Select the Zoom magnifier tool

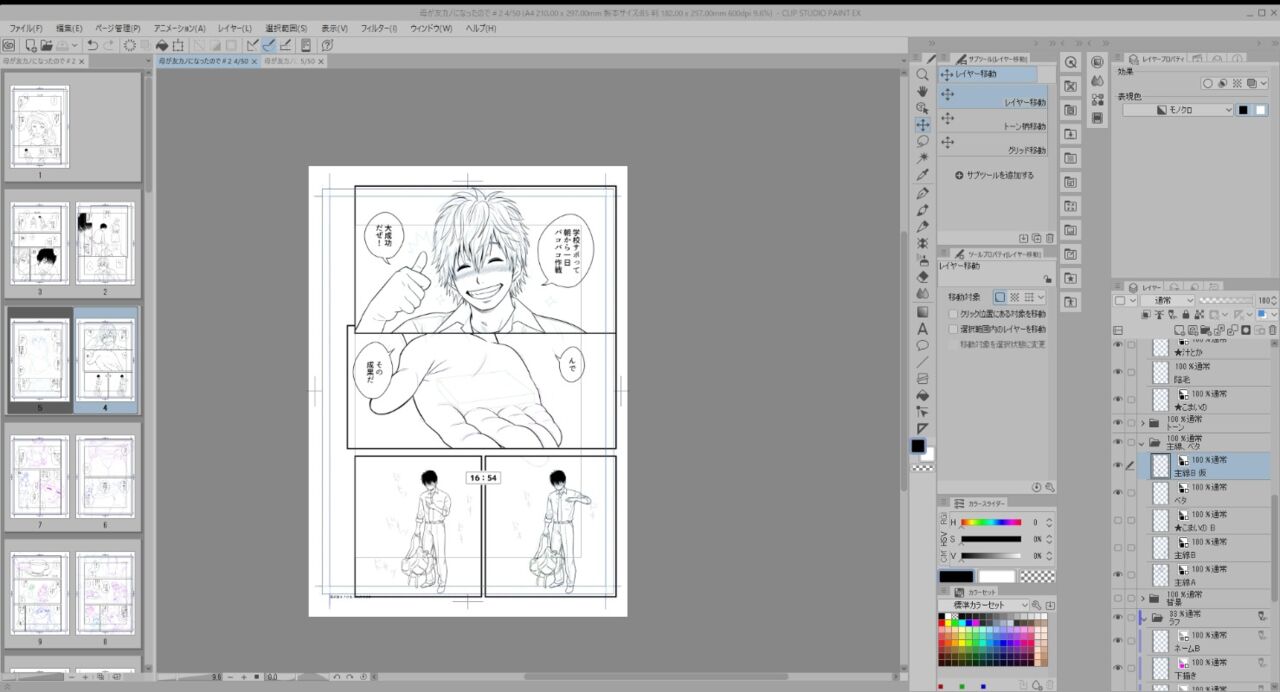click(x=922, y=74)
